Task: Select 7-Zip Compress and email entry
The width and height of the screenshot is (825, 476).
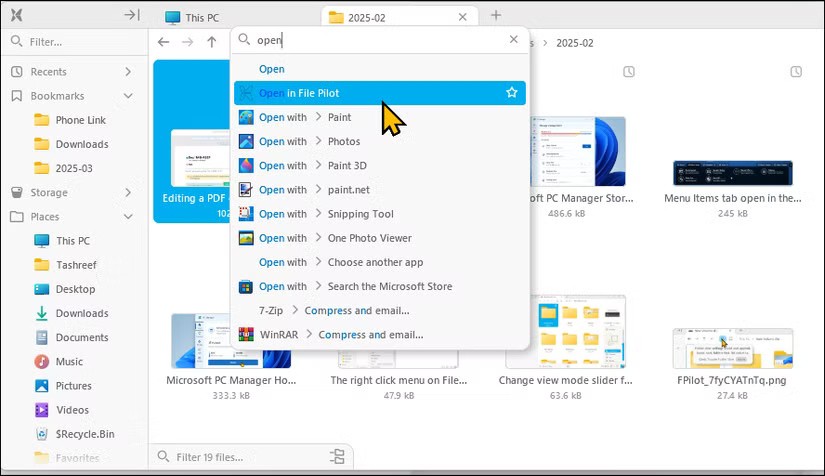Action: 356,310
